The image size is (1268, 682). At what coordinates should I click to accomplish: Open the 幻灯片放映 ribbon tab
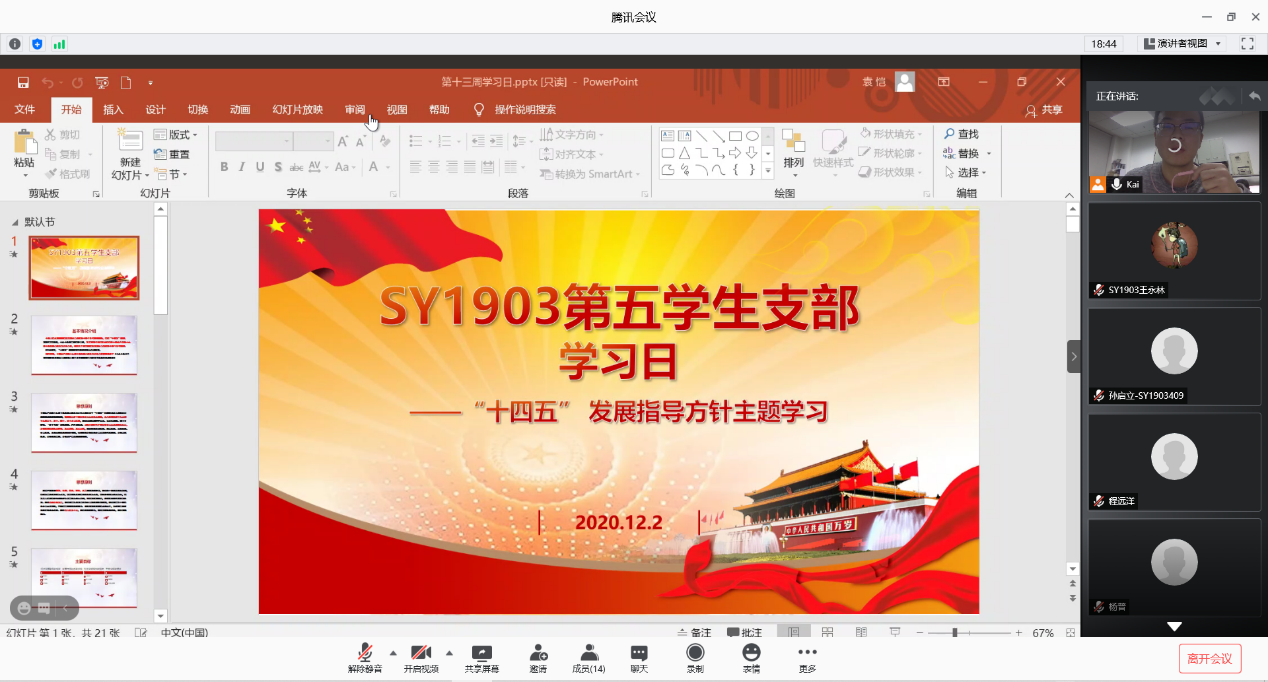pyautogui.click(x=297, y=110)
